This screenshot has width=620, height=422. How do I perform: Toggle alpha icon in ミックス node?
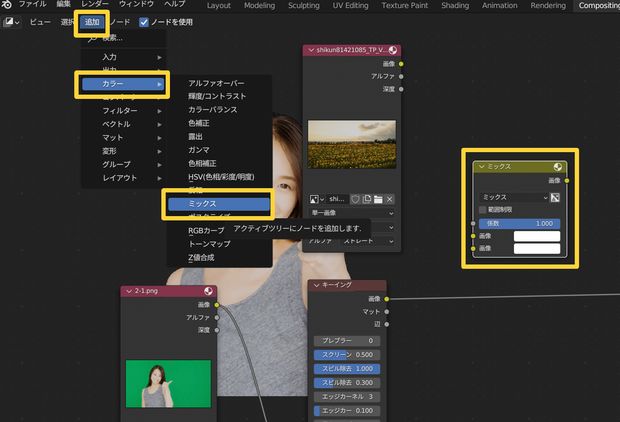[554, 198]
